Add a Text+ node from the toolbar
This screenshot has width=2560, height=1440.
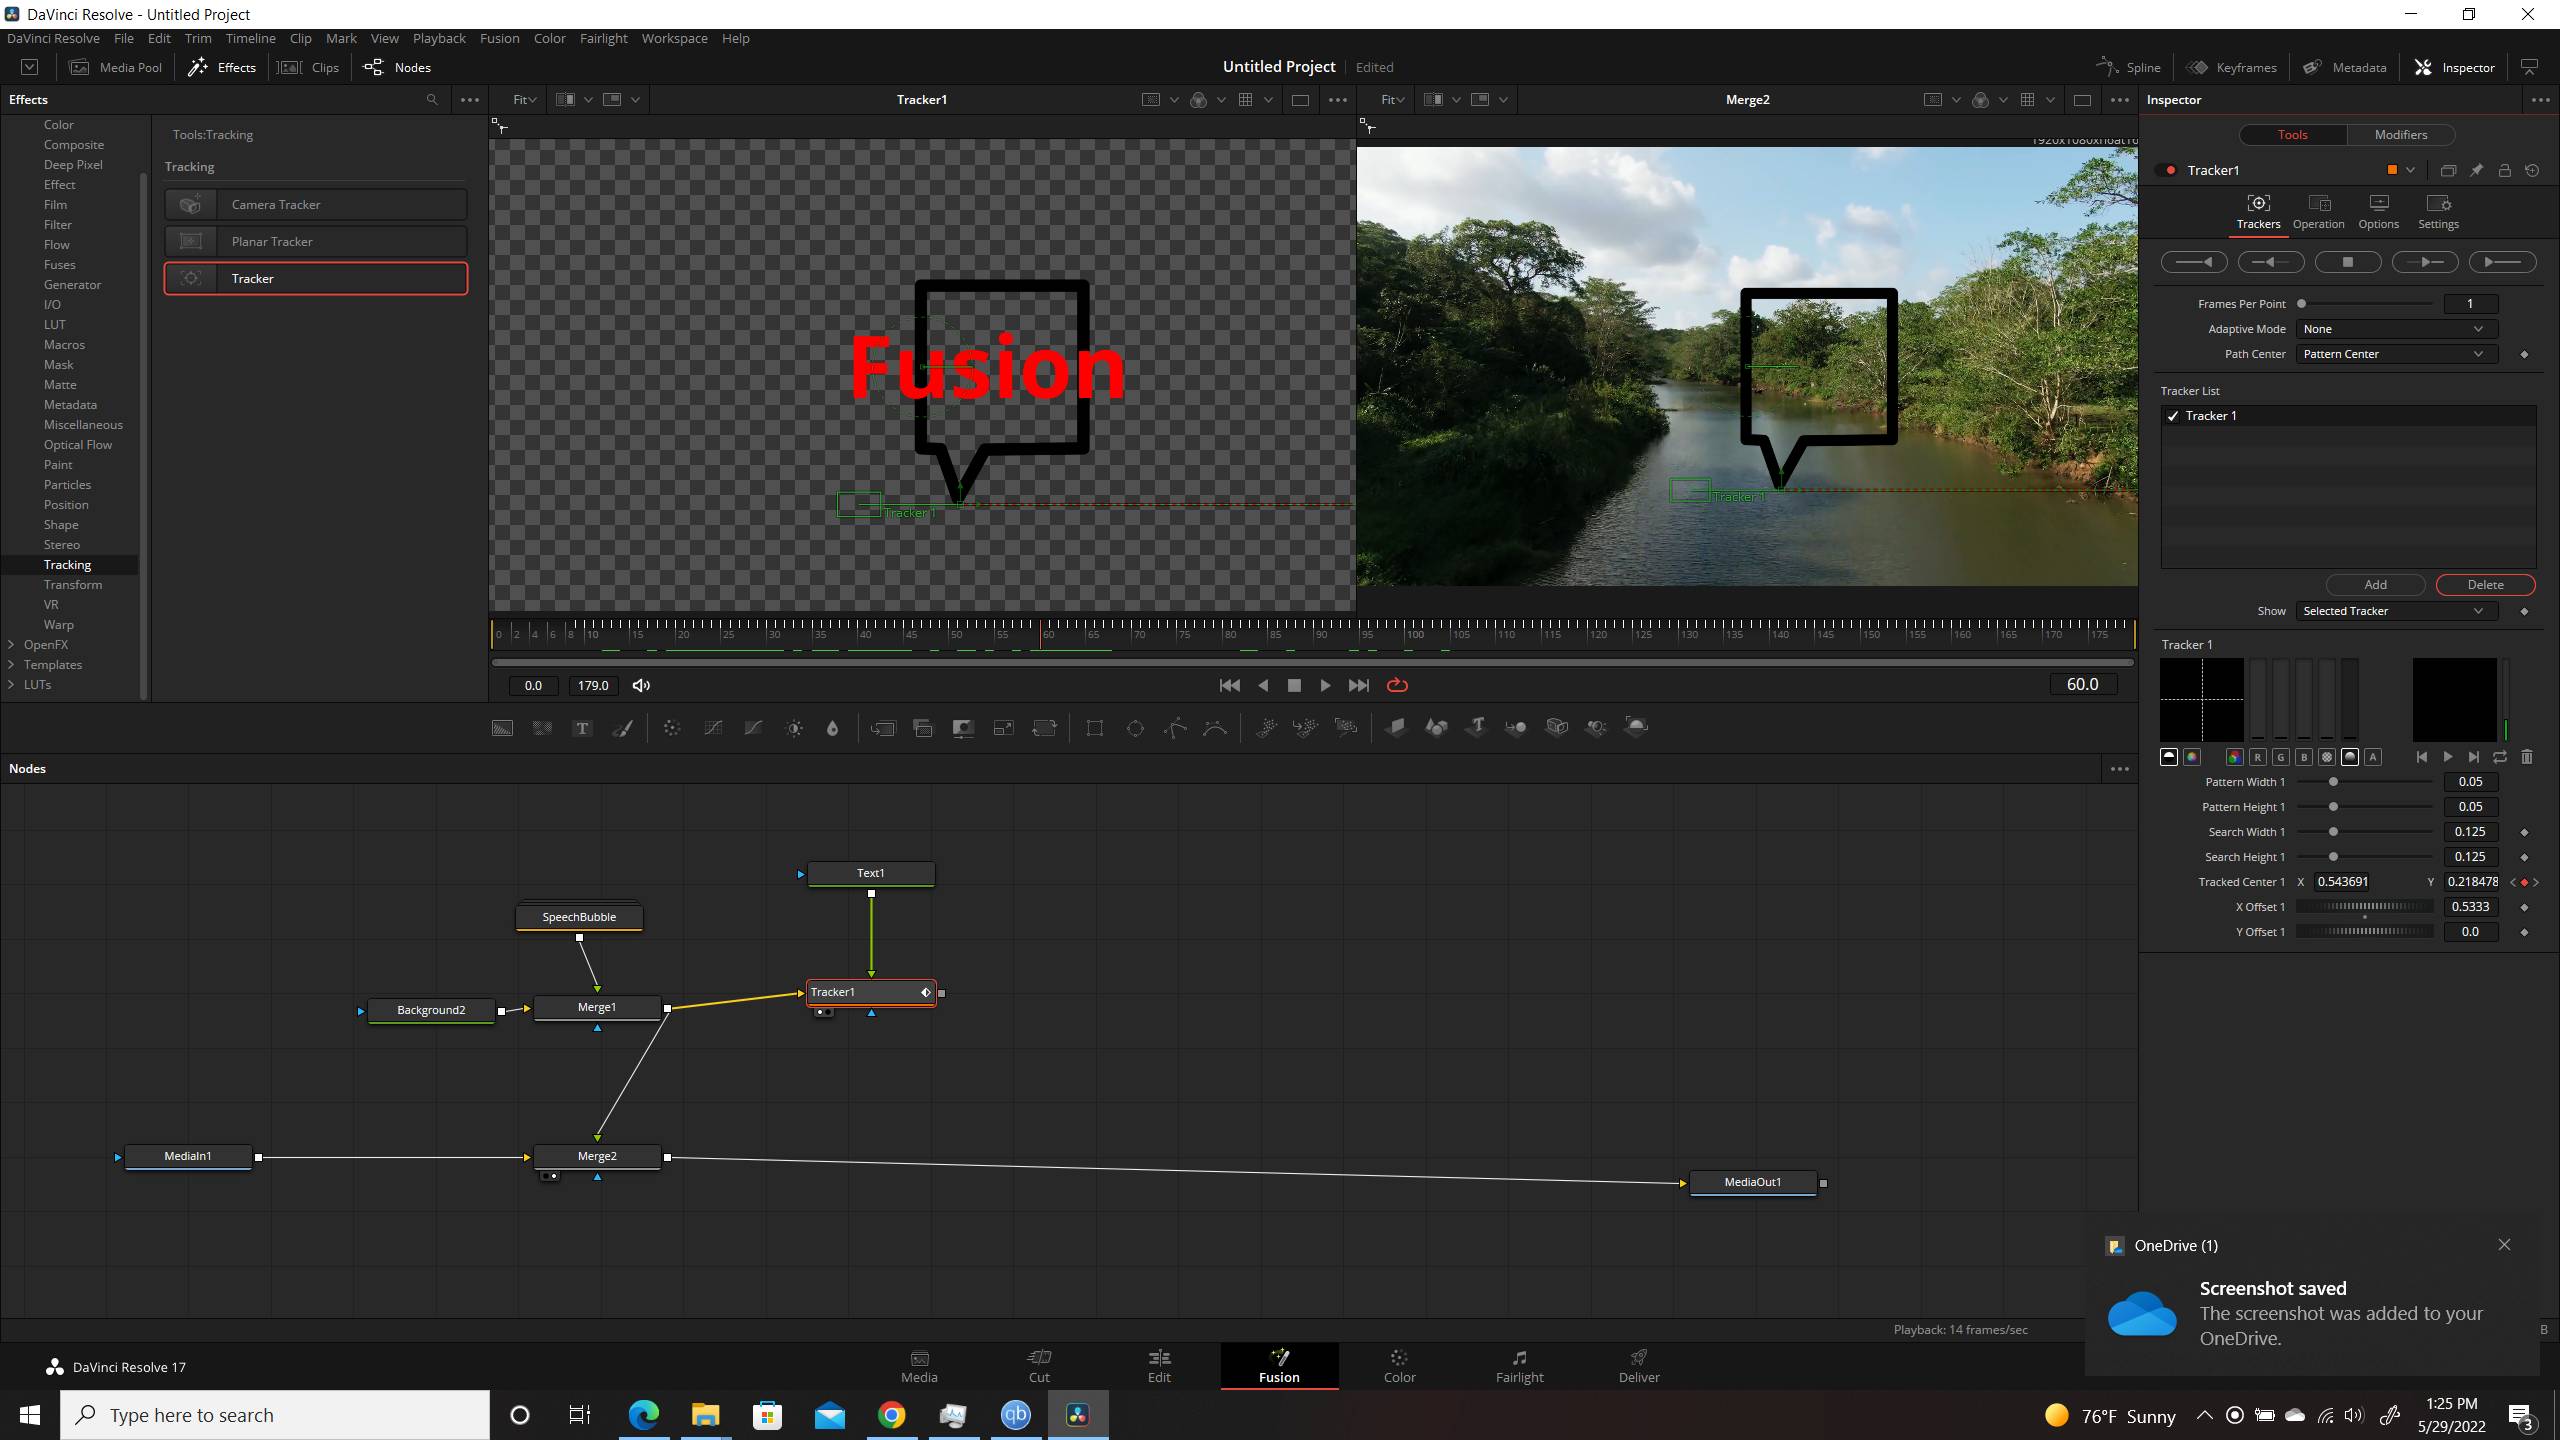pos(582,728)
